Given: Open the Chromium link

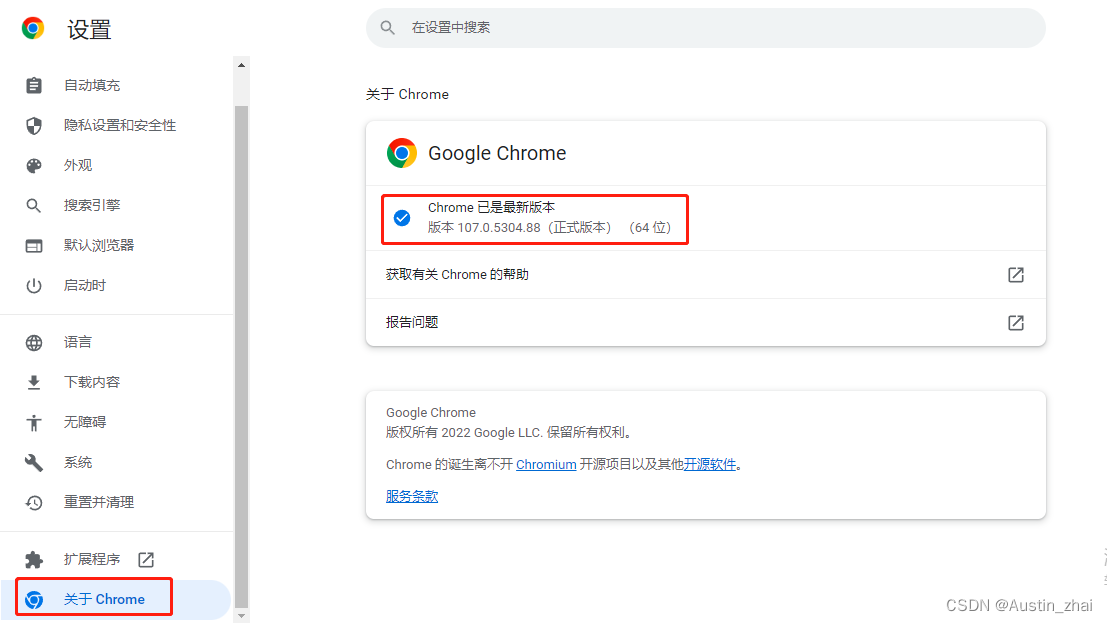Looking at the screenshot, I should click(546, 464).
